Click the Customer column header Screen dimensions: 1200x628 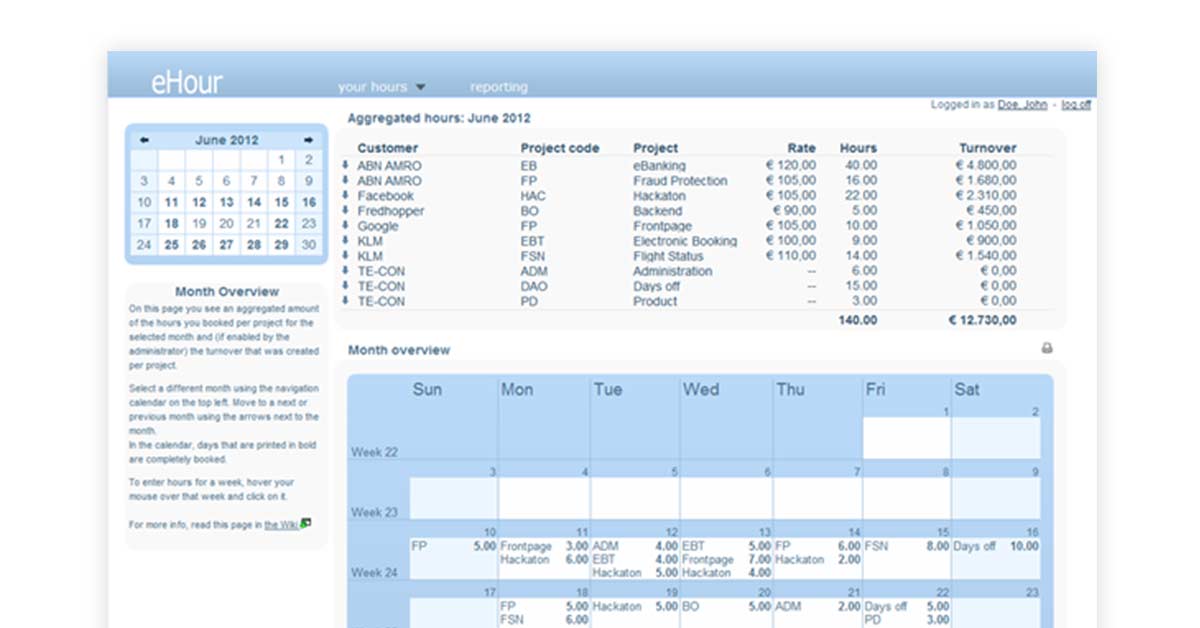coord(388,148)
